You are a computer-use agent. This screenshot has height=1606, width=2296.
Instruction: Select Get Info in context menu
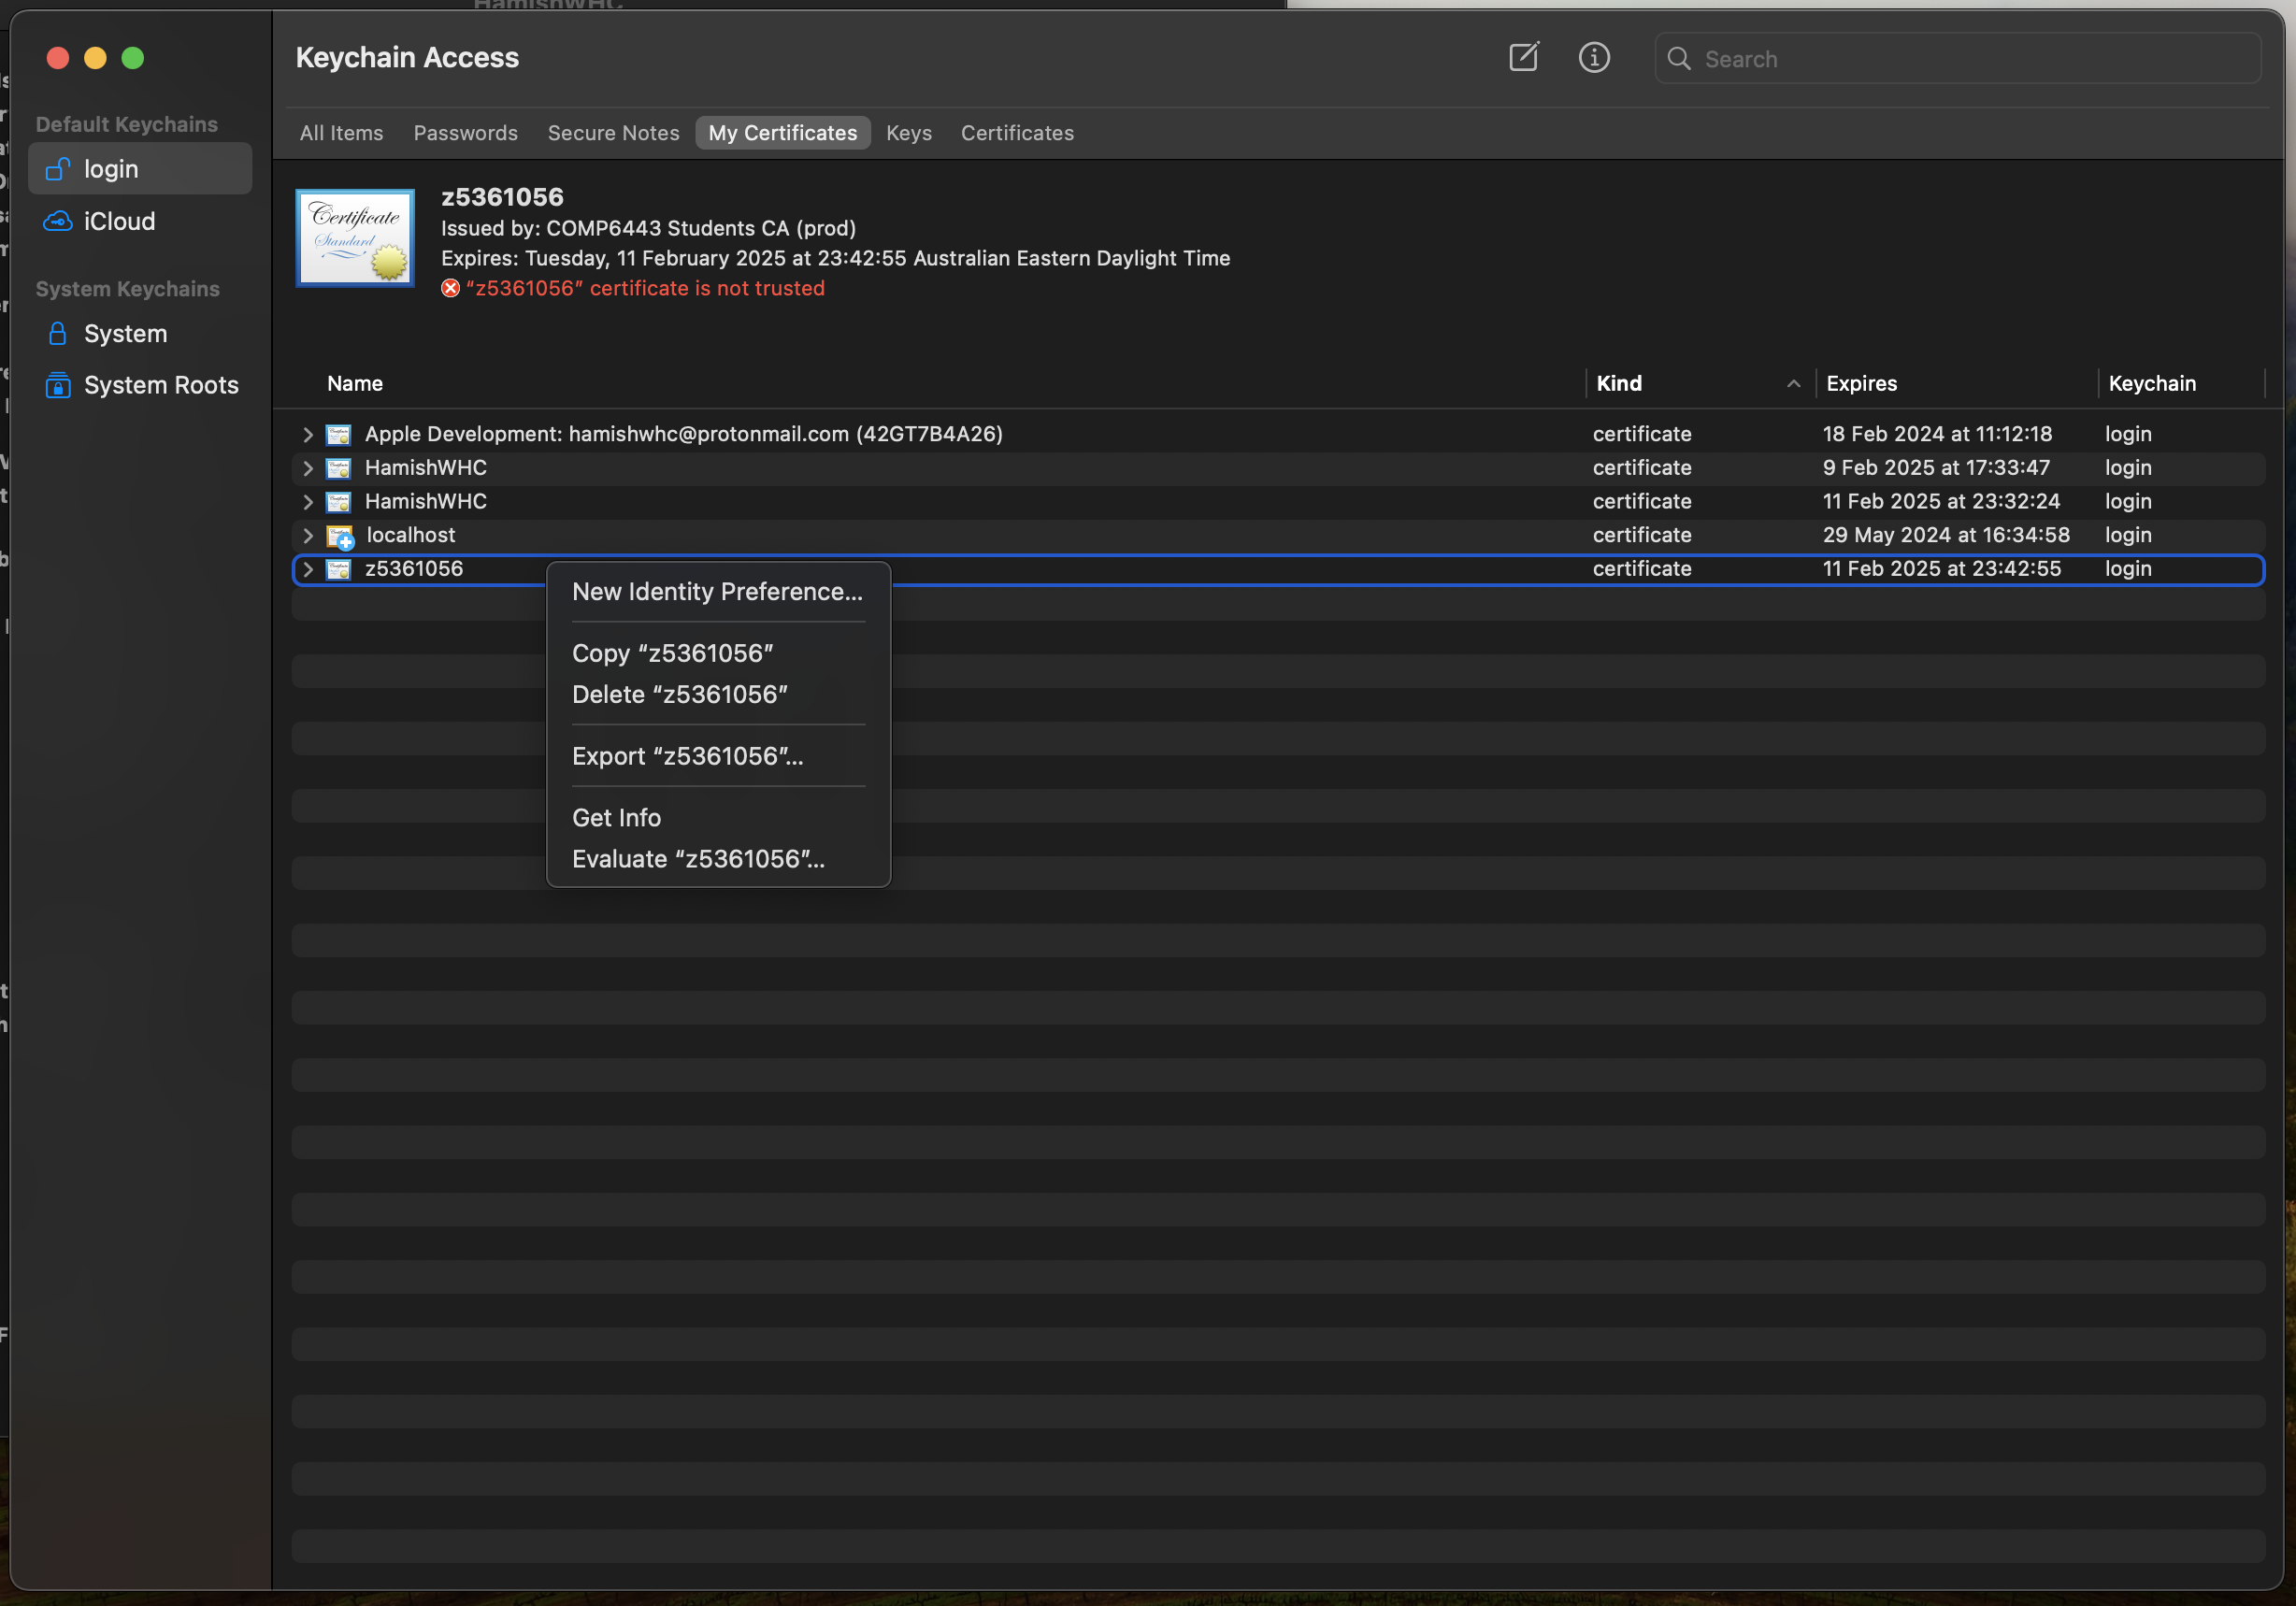(x=616, y=818)
